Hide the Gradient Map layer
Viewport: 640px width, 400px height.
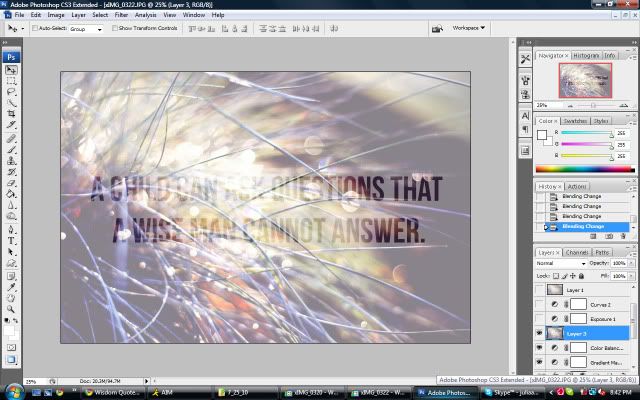click(540, 362)
